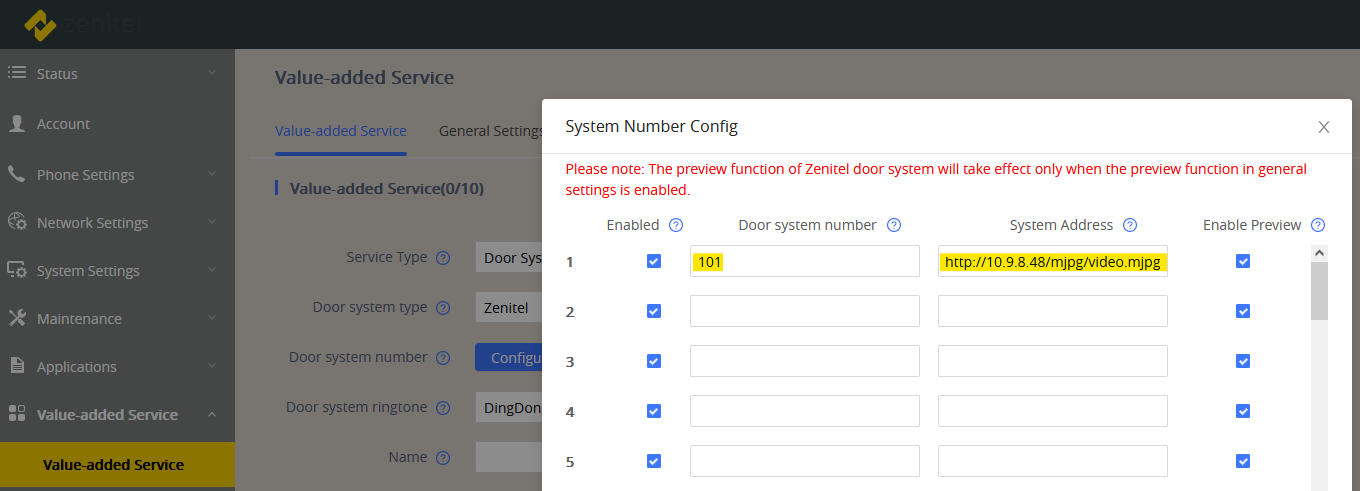The image size is (1360, 491).
Task: Click the help icon beside Enabled column
Action: (x=676, y=225)
